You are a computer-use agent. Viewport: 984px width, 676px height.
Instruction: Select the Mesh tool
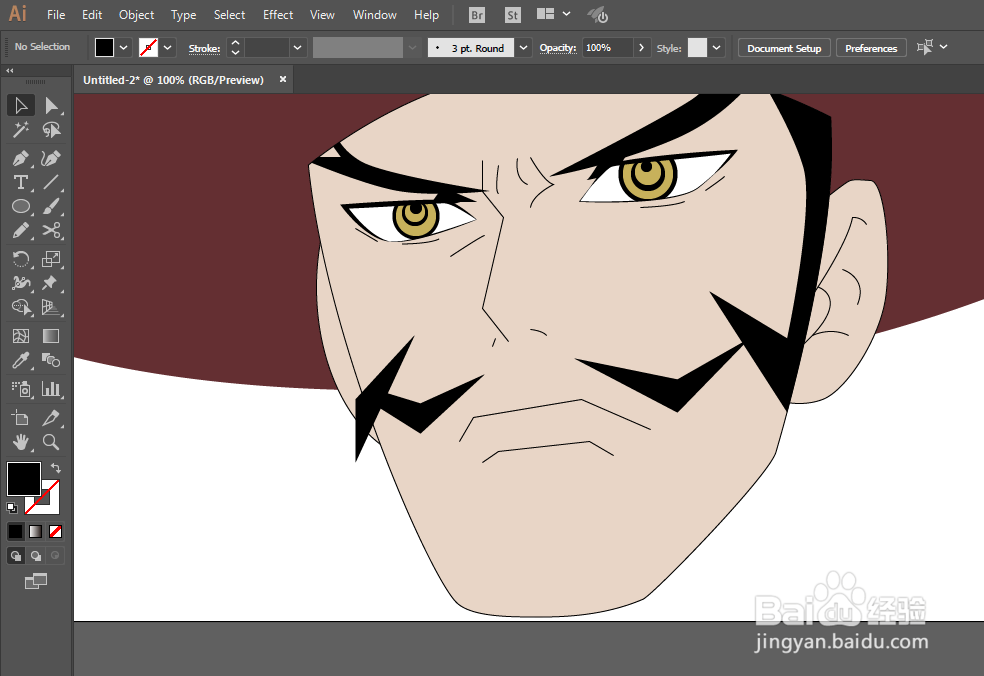21,336
